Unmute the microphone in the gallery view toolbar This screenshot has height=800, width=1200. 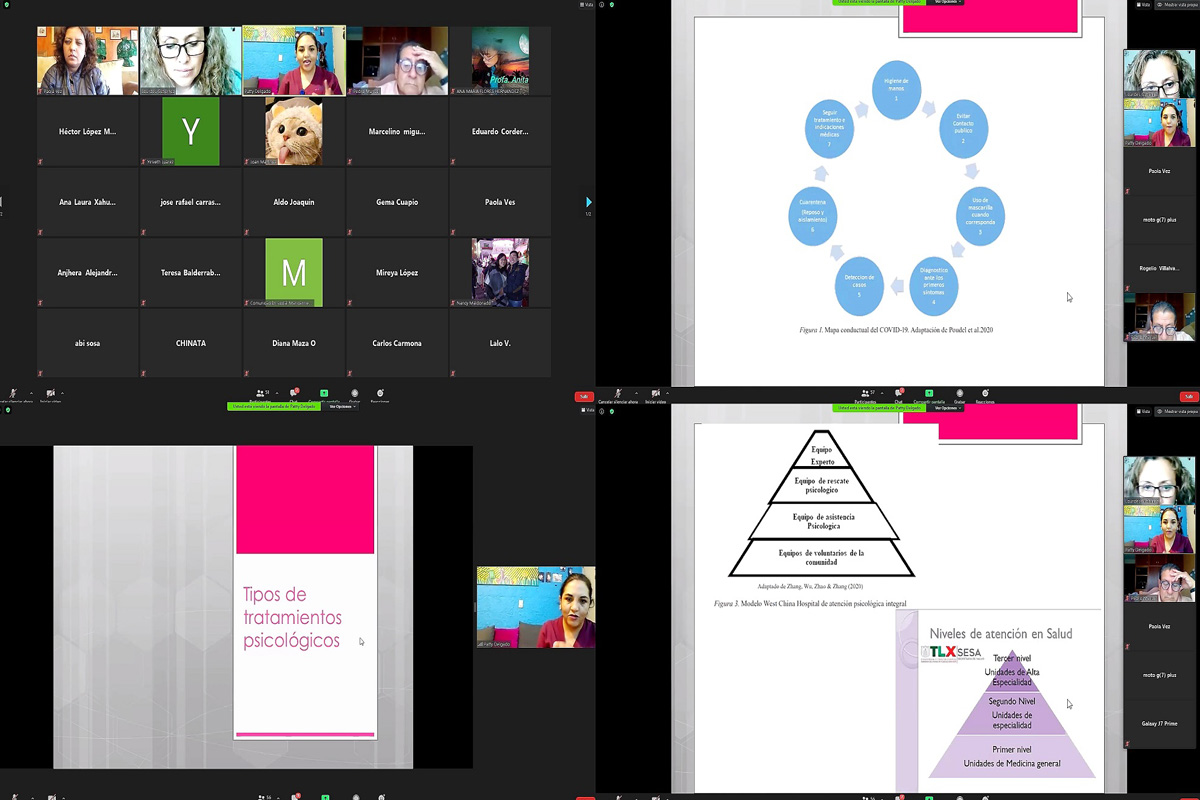[14, 394]
